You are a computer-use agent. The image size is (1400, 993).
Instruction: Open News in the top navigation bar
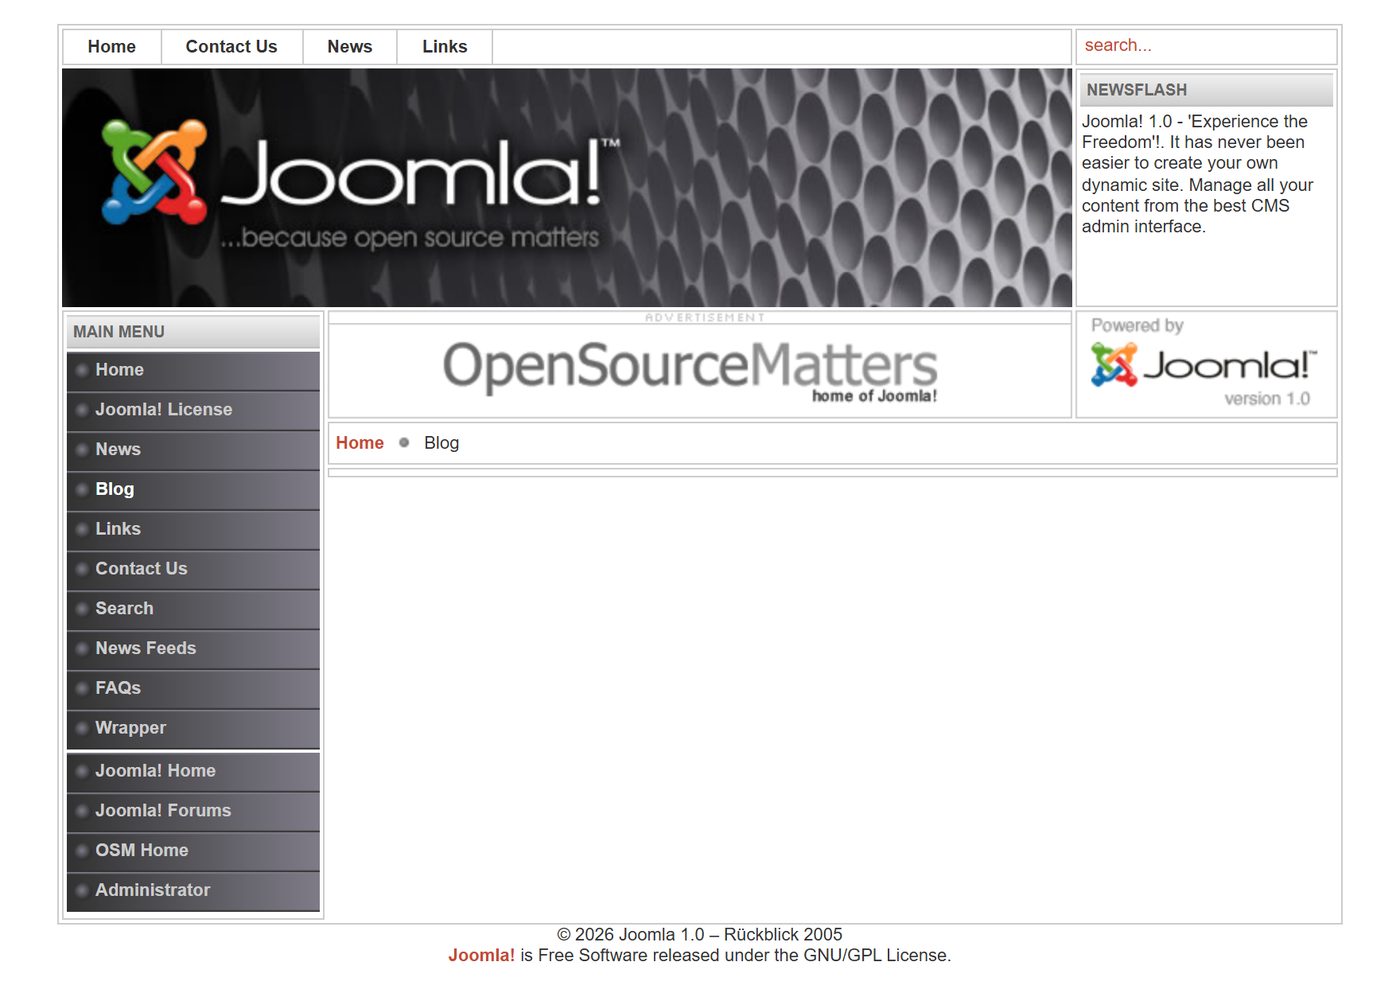(350, 47)
